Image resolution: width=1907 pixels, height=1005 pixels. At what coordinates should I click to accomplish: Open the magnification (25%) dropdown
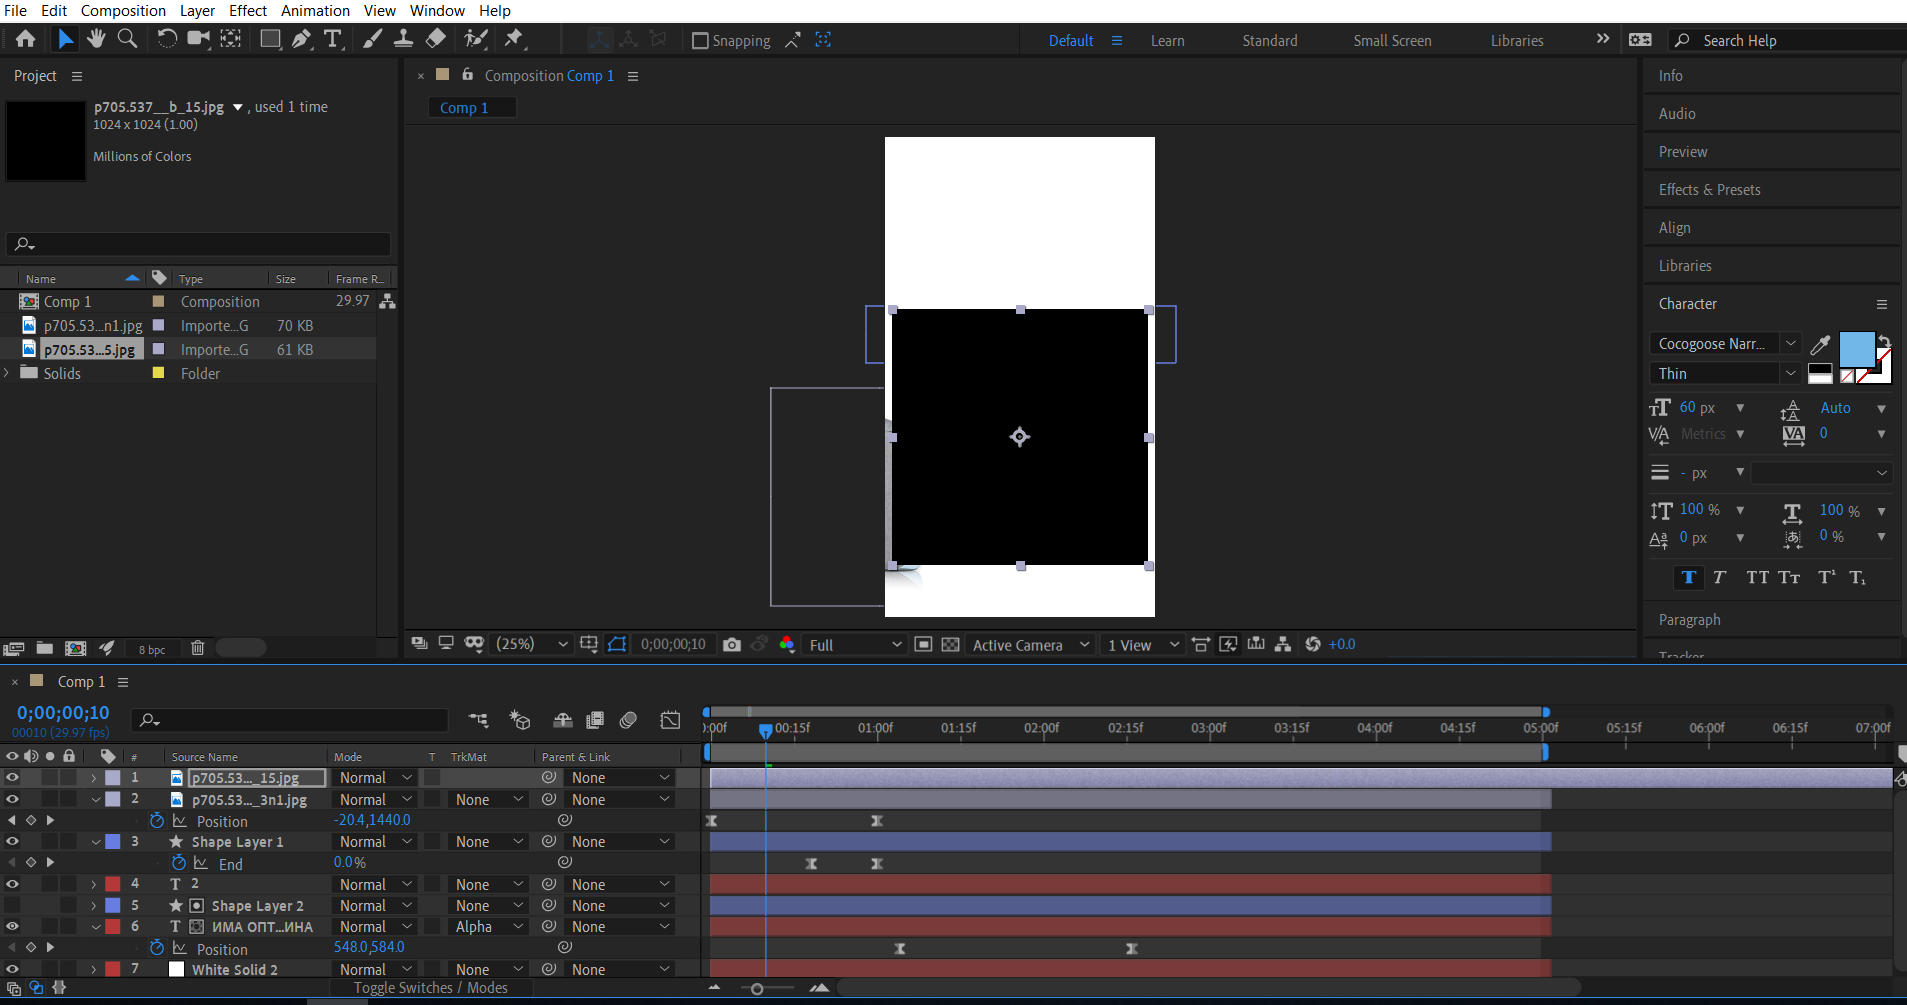(x=533, y=644)
